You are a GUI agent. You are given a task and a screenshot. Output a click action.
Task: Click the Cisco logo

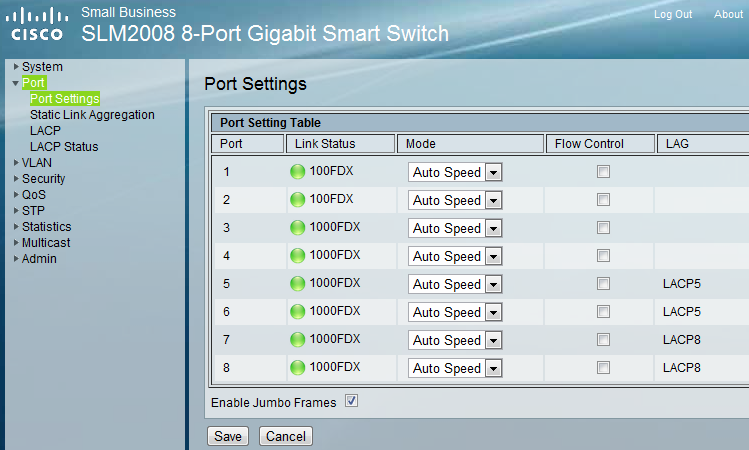(x=37, y=25)
